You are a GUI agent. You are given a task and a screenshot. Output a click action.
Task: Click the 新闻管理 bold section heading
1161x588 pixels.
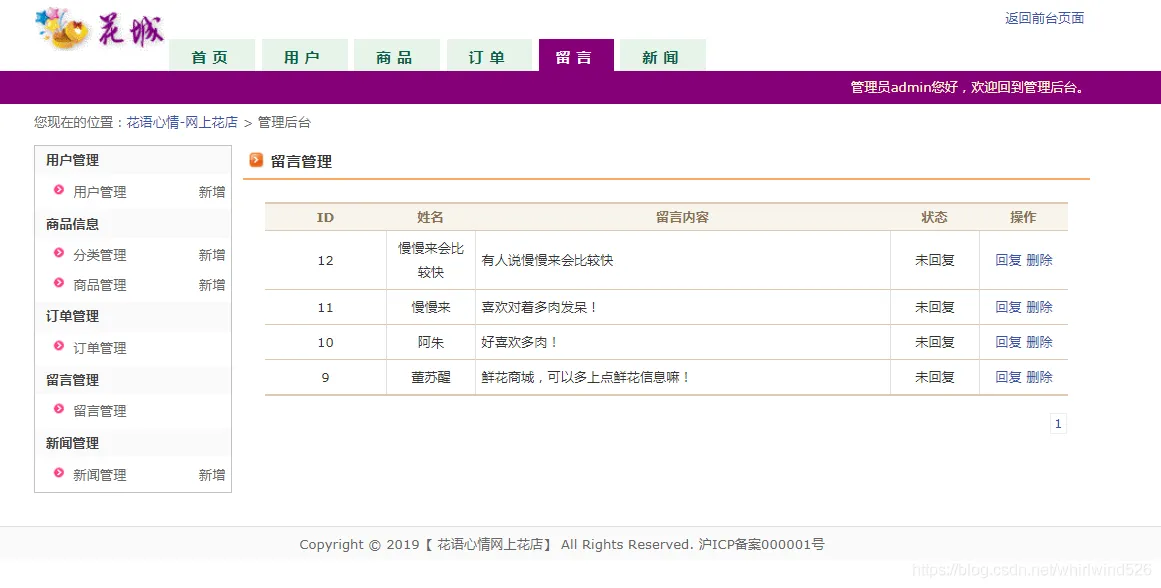73,443
